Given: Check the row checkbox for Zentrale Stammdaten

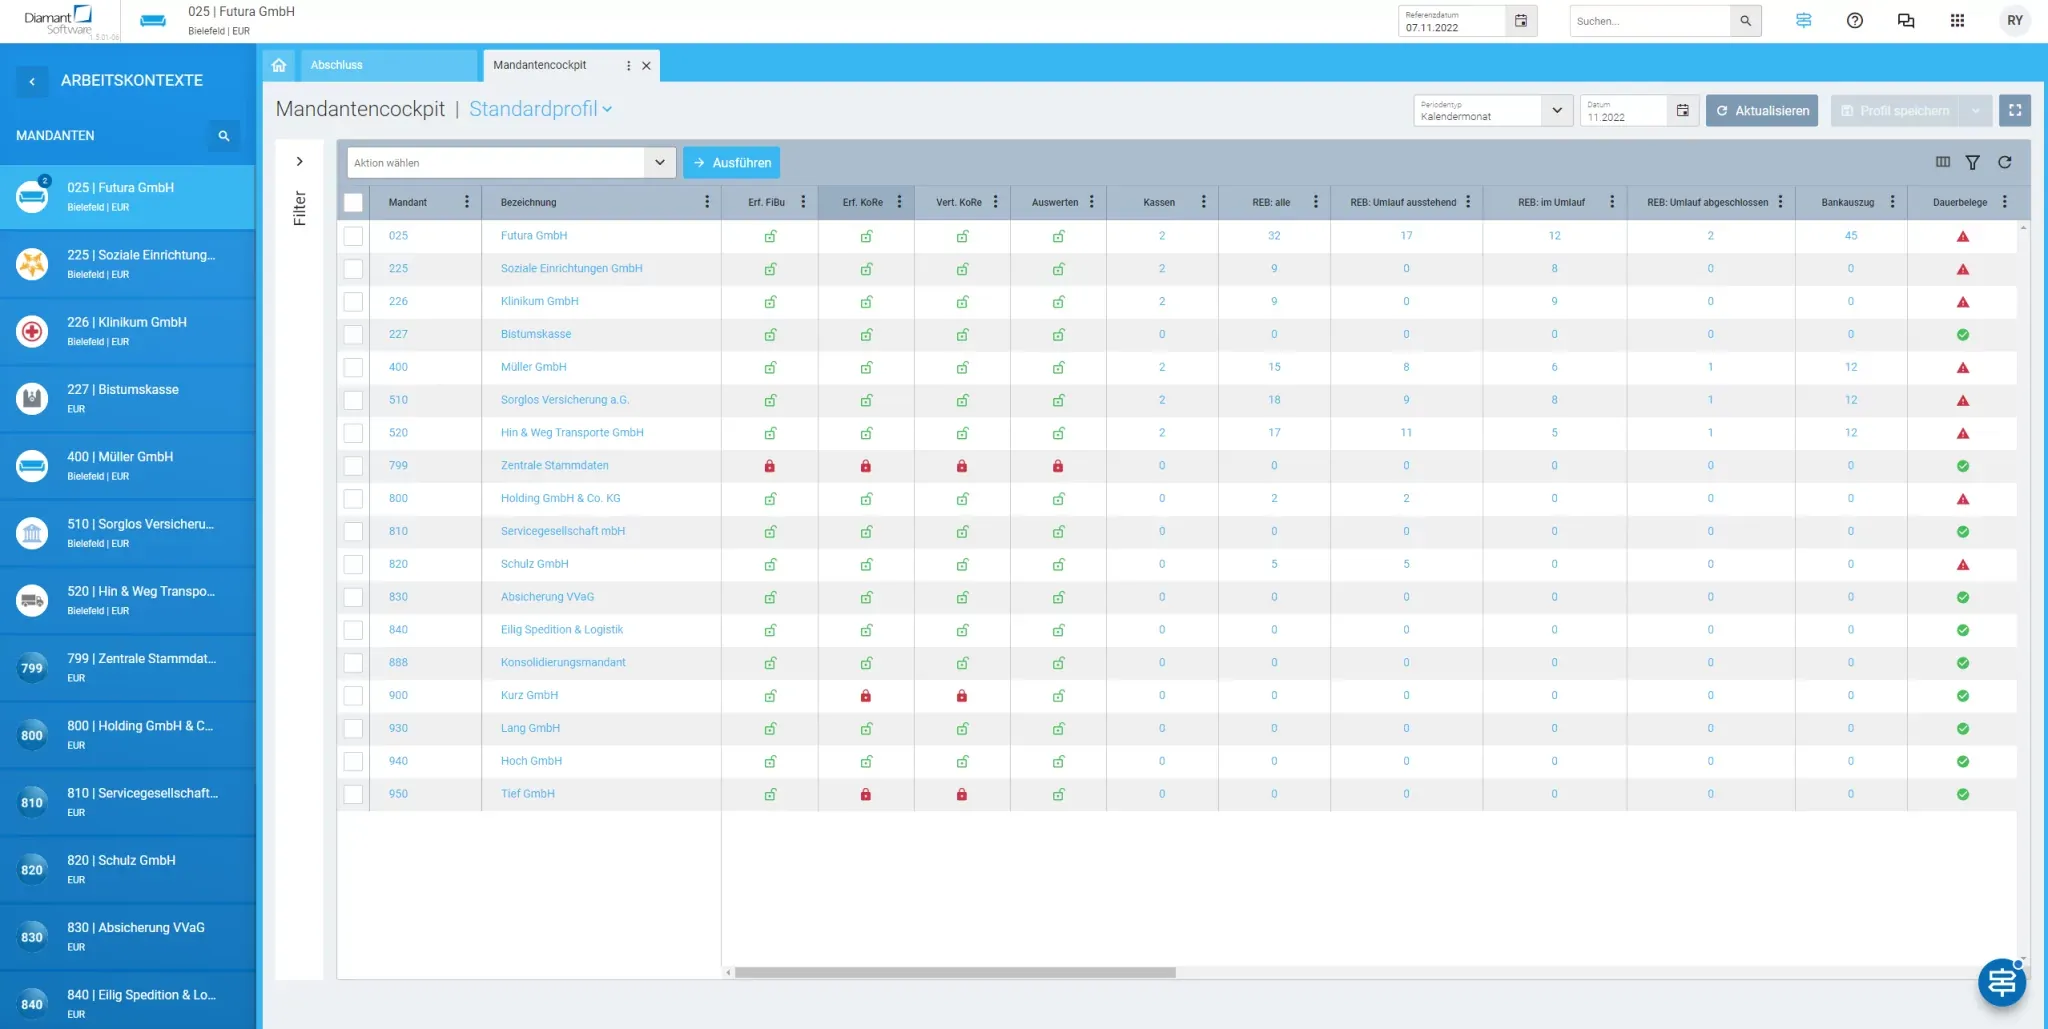Looking at the screenshot, I should [x=353, y=466].
